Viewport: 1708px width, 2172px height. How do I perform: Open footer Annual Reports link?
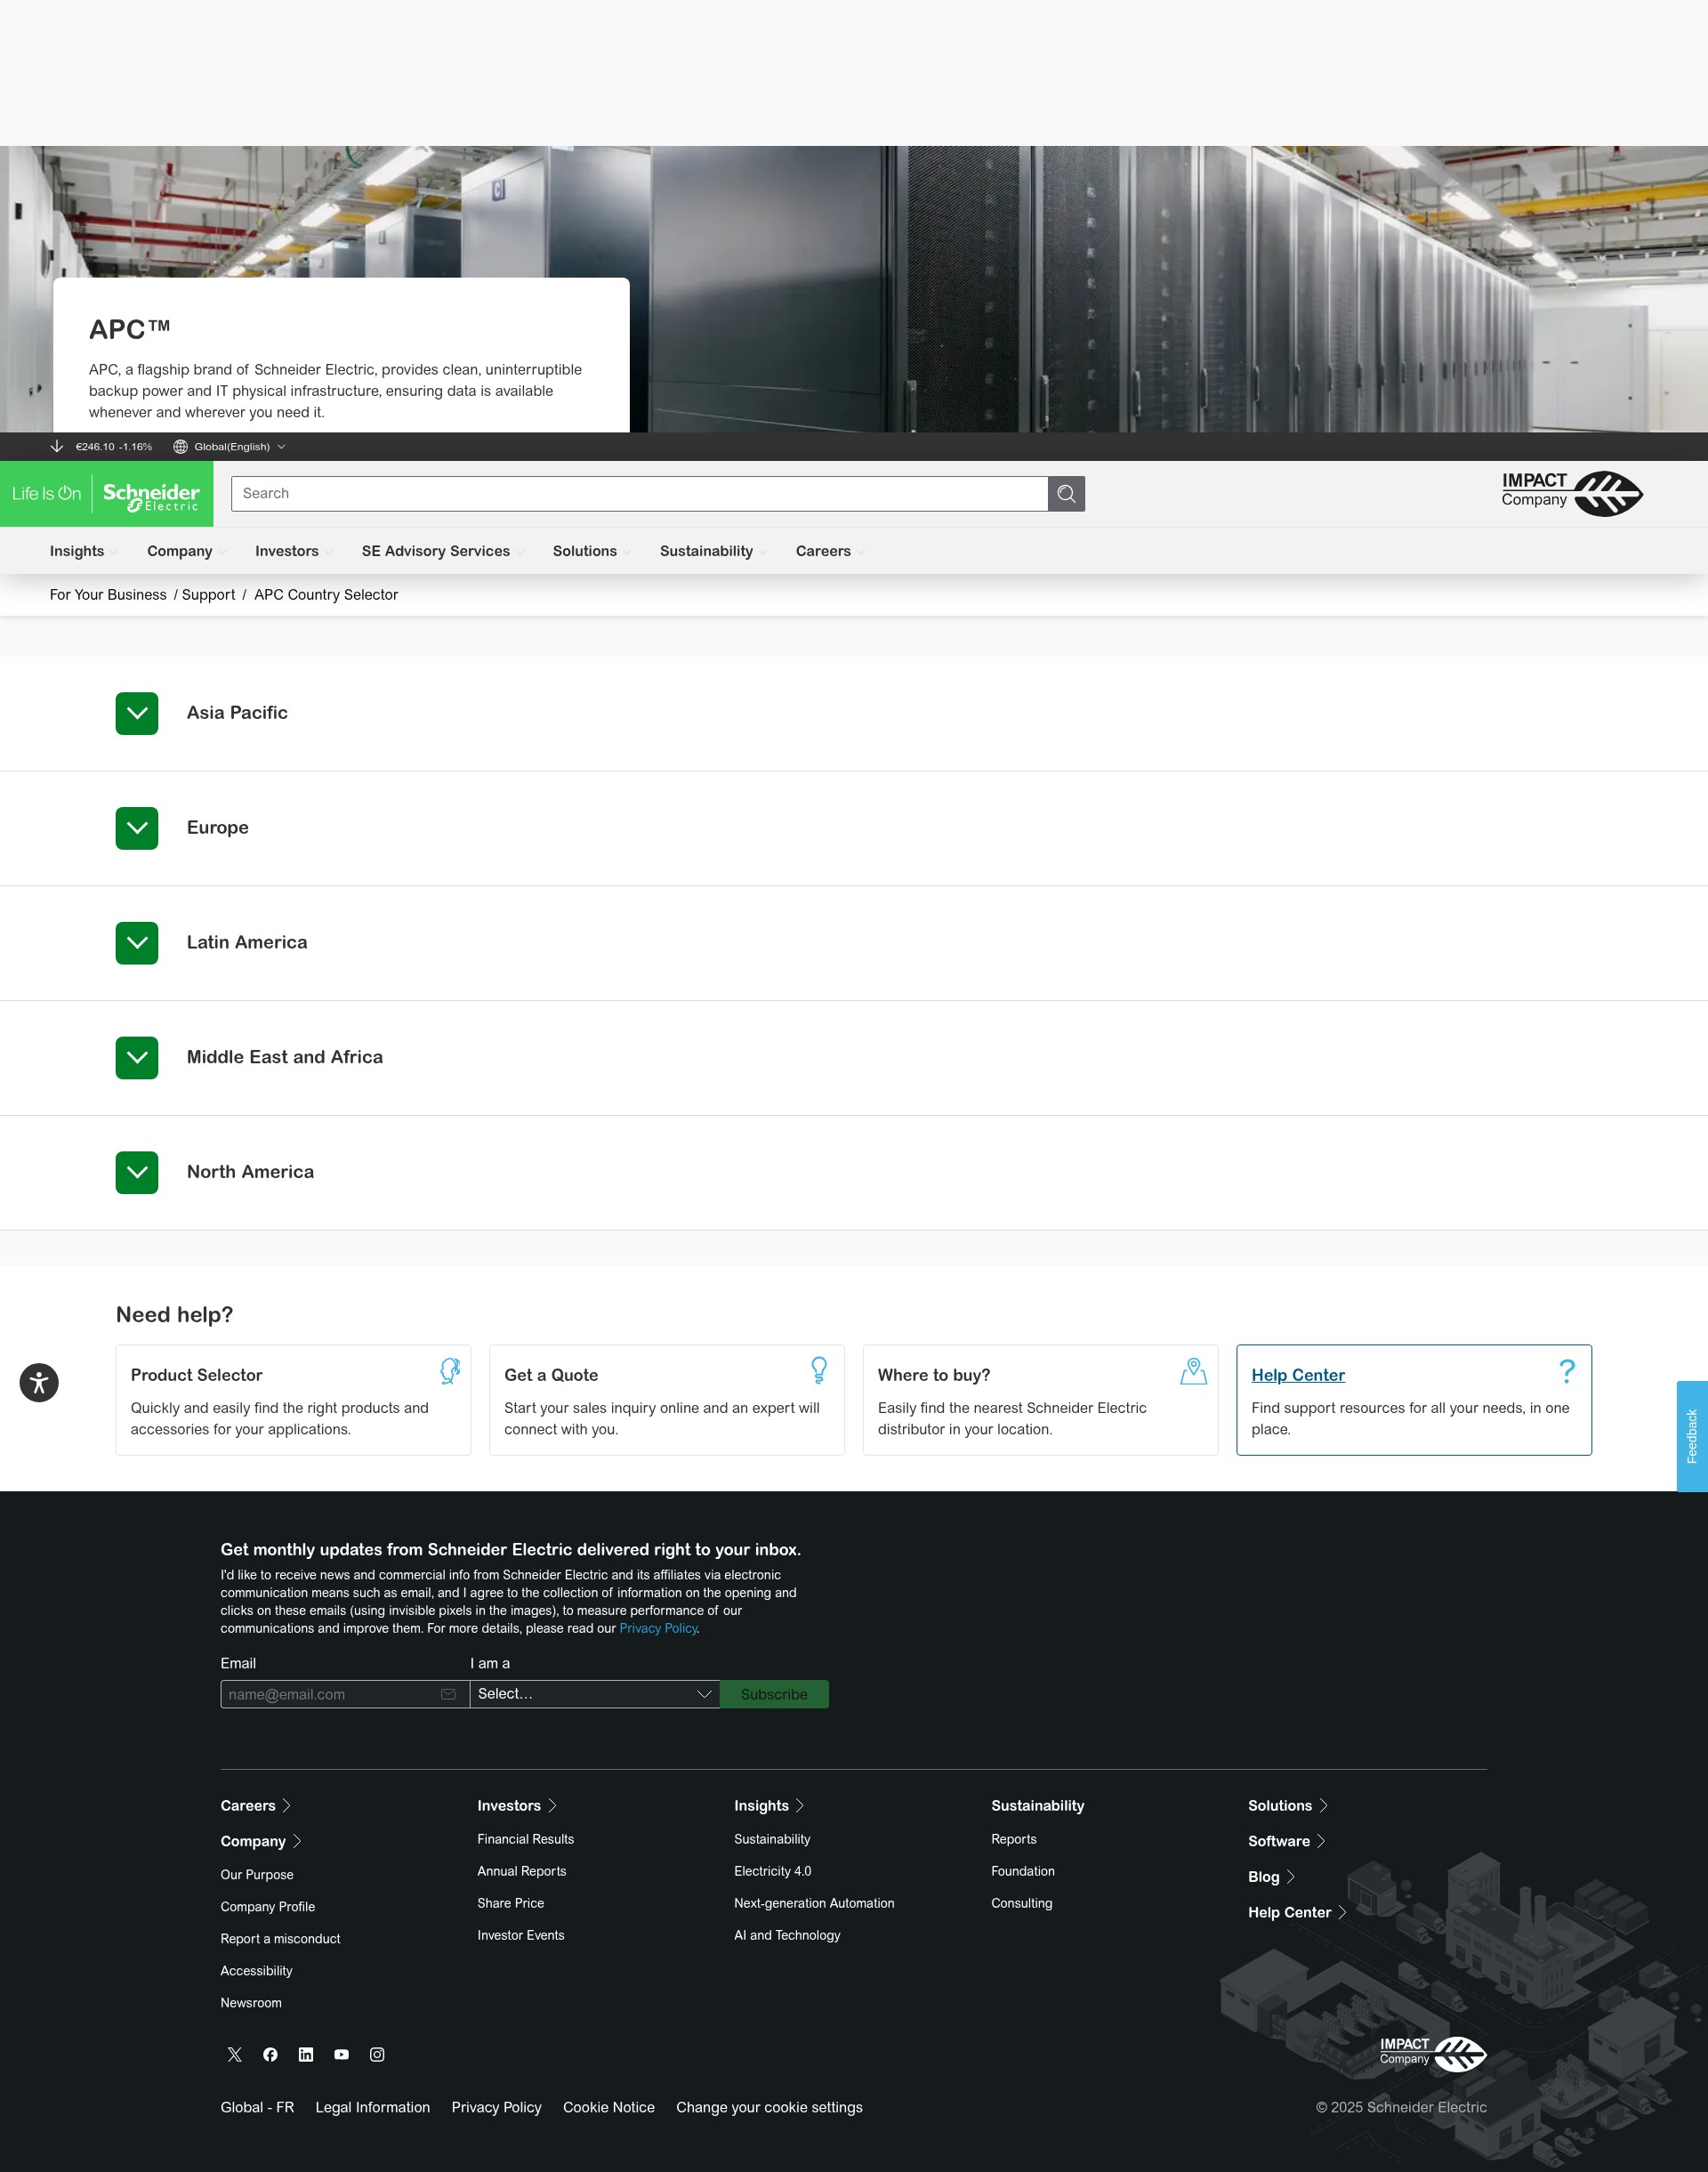pyautogui.click(x=521, y=1871)
